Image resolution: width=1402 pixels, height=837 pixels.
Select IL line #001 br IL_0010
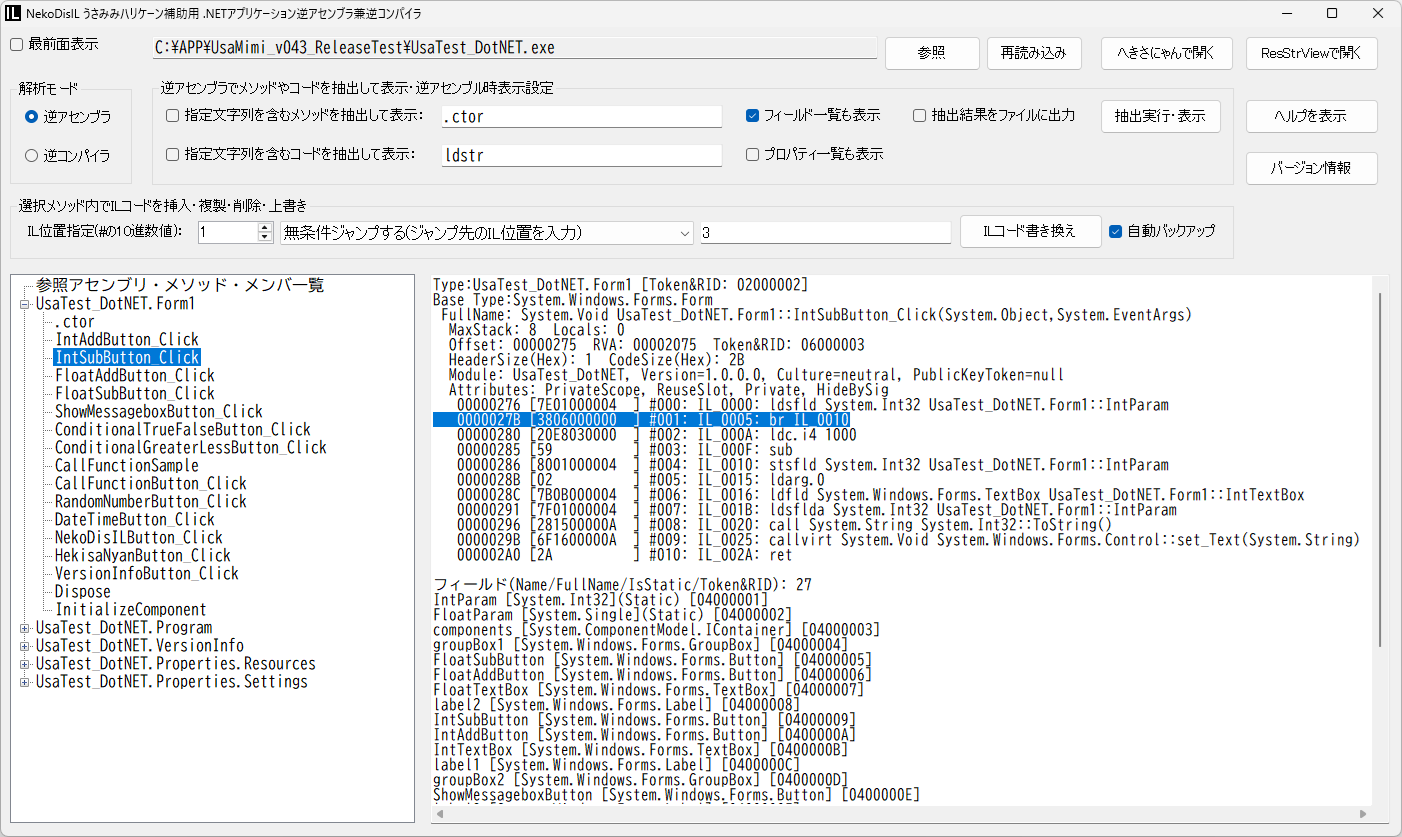[x=641, y=420]
